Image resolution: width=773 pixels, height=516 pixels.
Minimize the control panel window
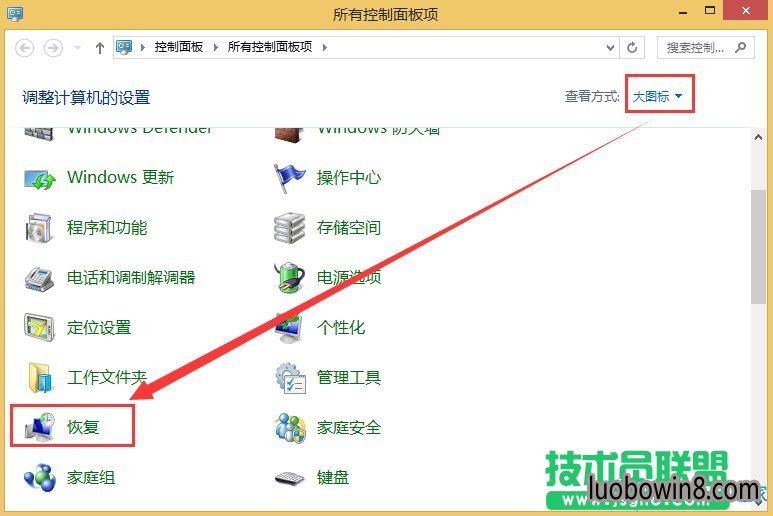click(x=683, y=12)
